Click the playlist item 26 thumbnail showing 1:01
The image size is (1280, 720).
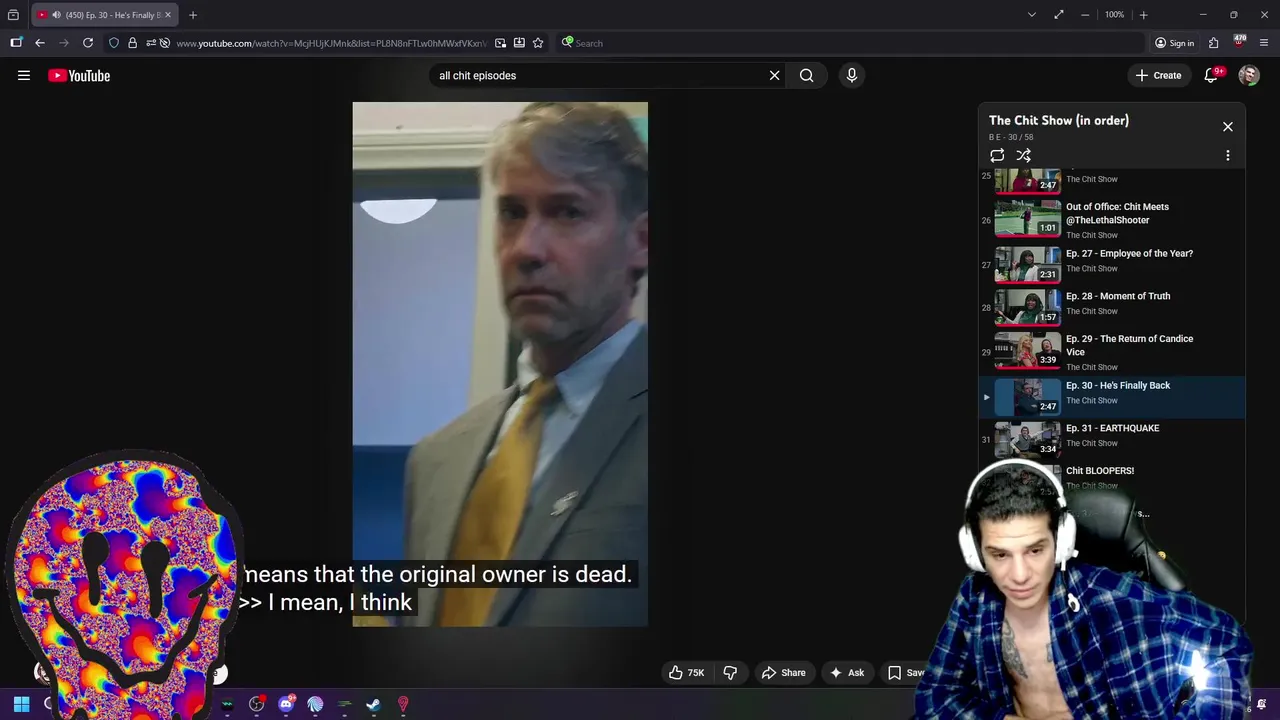click(1027, 218)
